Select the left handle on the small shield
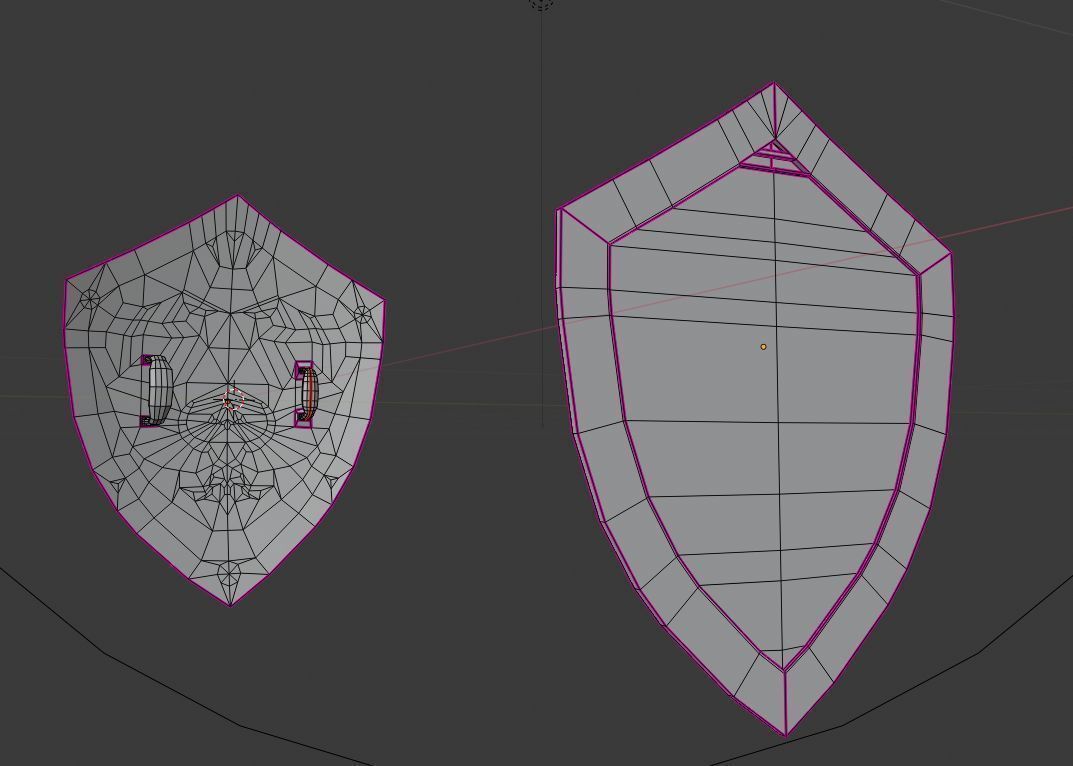The image size is (1073, 766). pyautogui.click(x=157, y=391)
